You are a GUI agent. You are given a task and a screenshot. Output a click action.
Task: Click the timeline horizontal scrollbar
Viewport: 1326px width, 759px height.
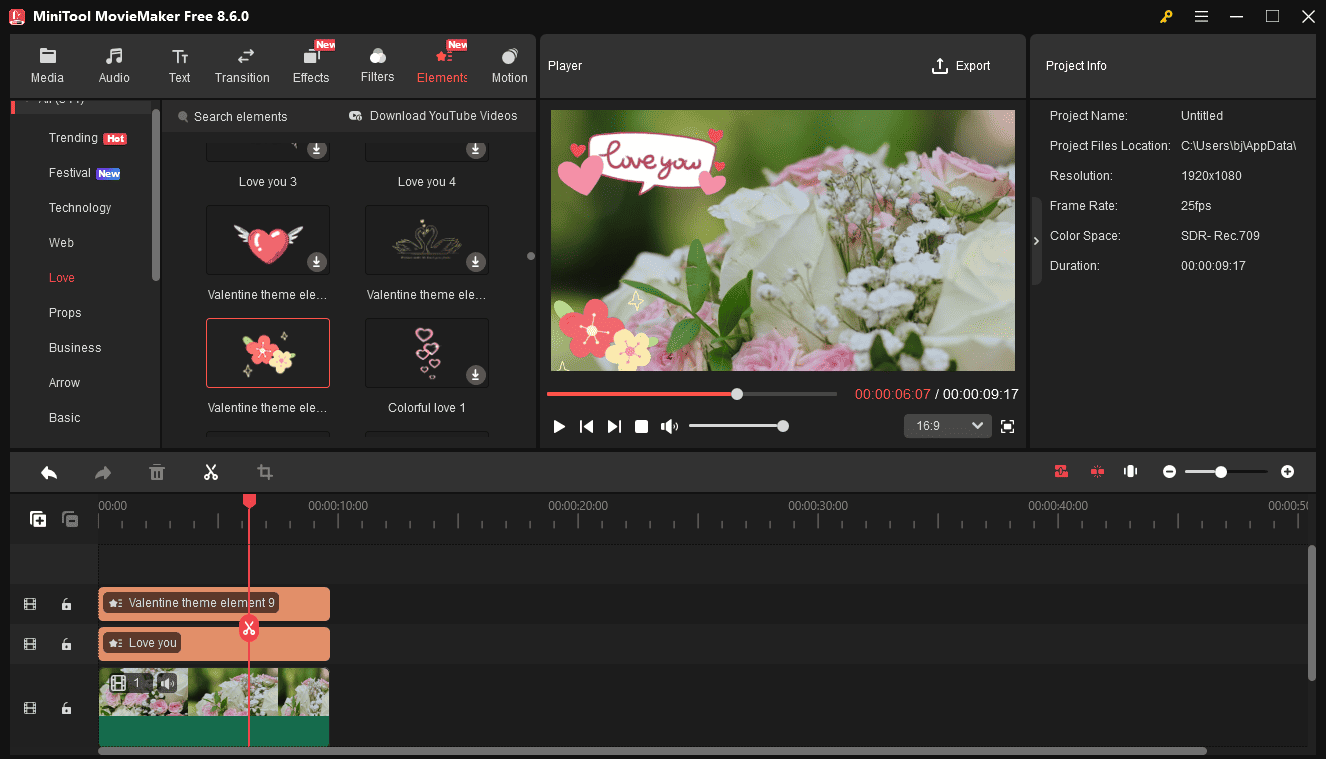click(x=652, y=751)
